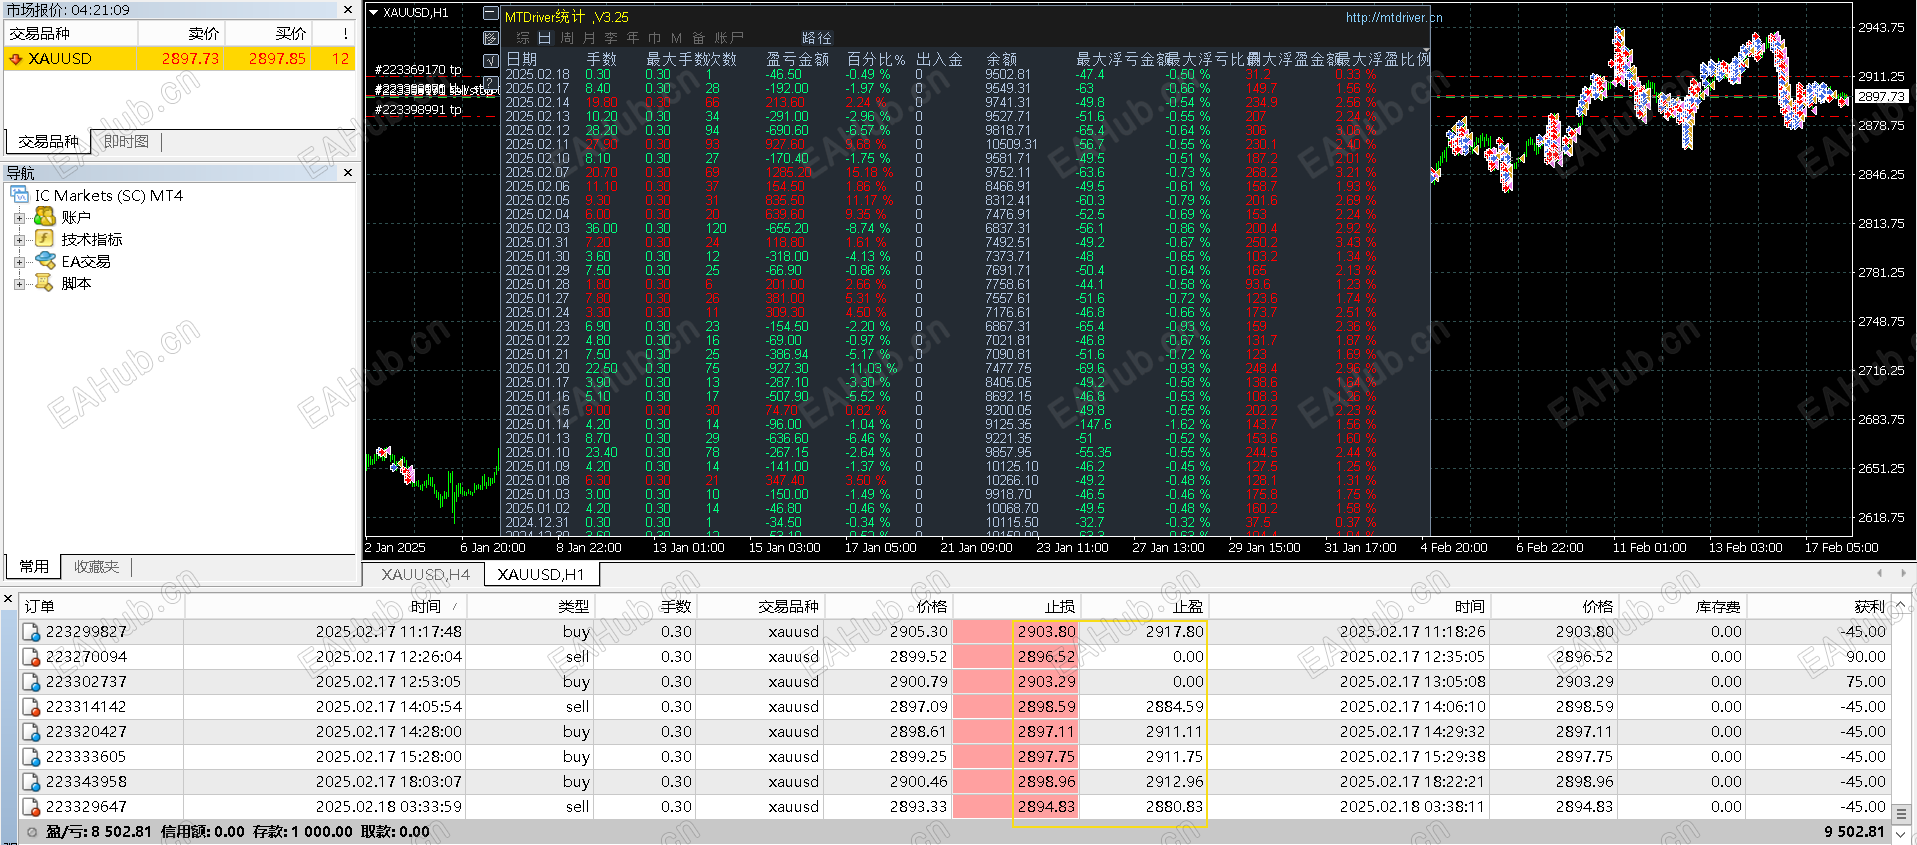Image resolution: width=1917 pixels, height=845 pixels.
Task: Expand the EA交易 tree node
Action: 19,261
